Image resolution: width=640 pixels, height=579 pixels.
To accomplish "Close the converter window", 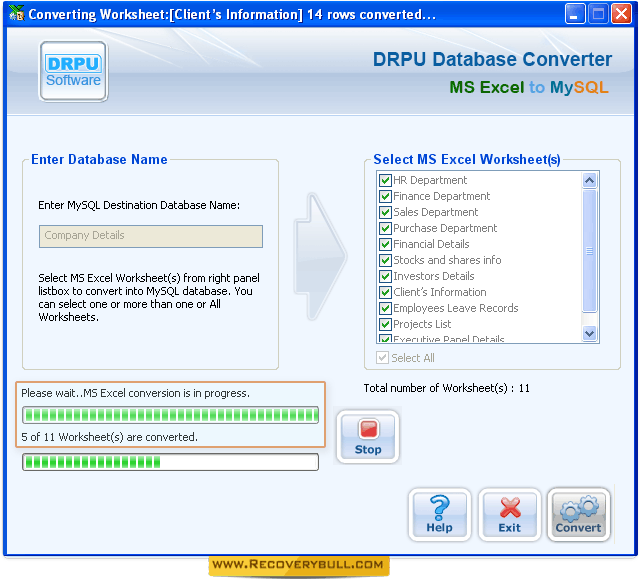I will coord(621,14).
